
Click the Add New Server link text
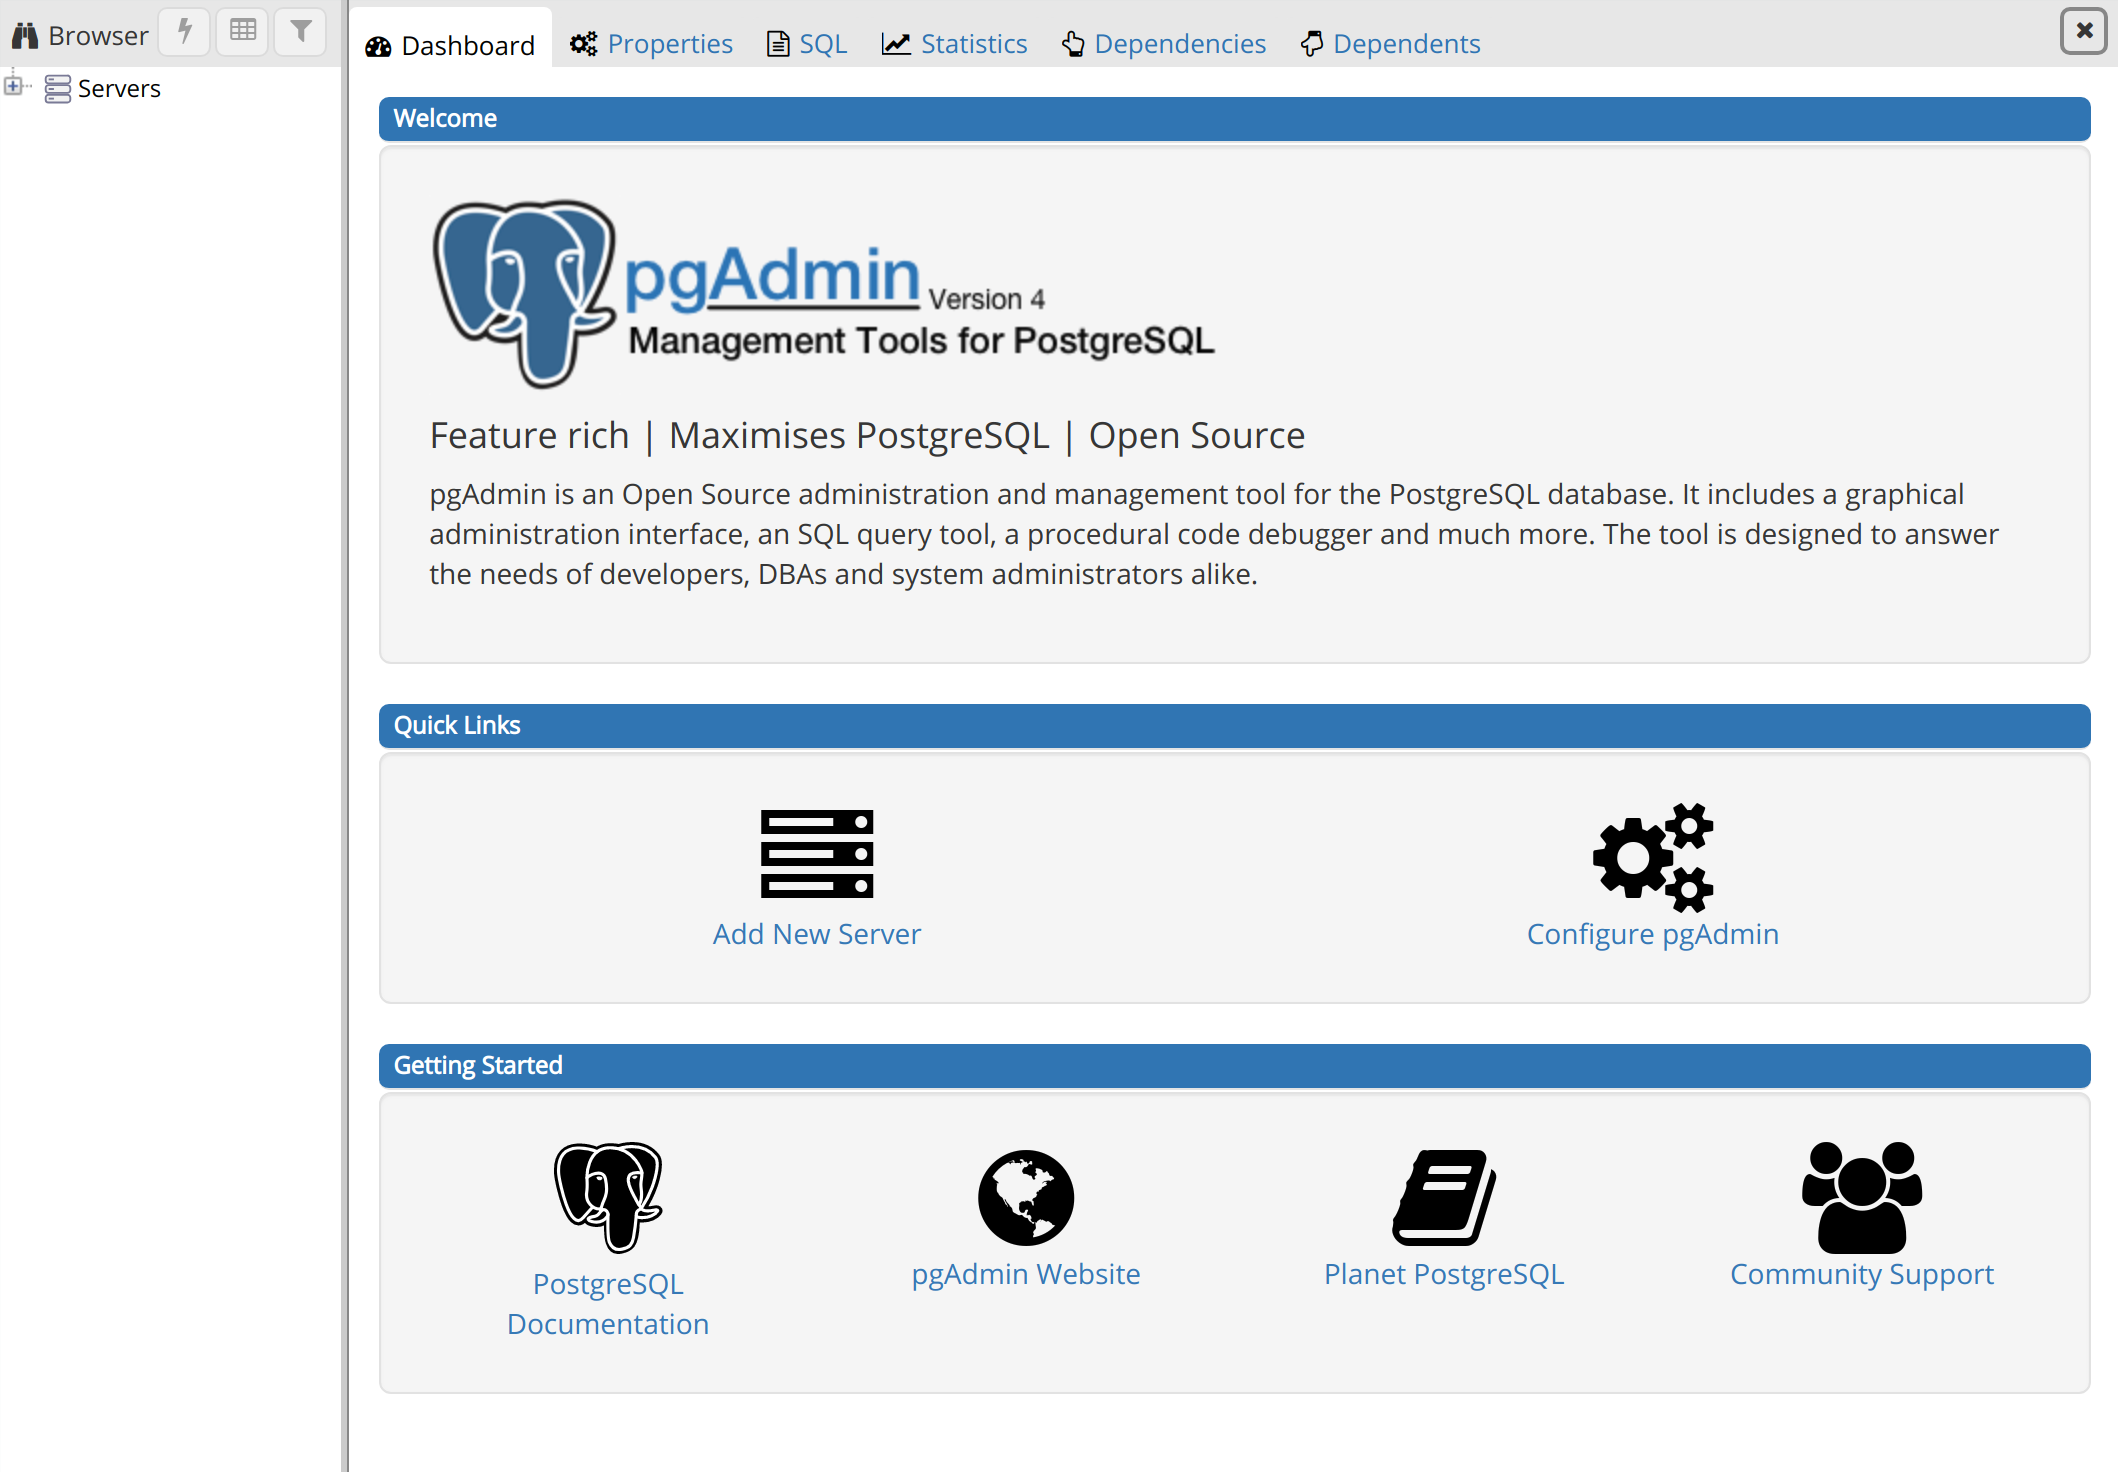pos(818,933)
